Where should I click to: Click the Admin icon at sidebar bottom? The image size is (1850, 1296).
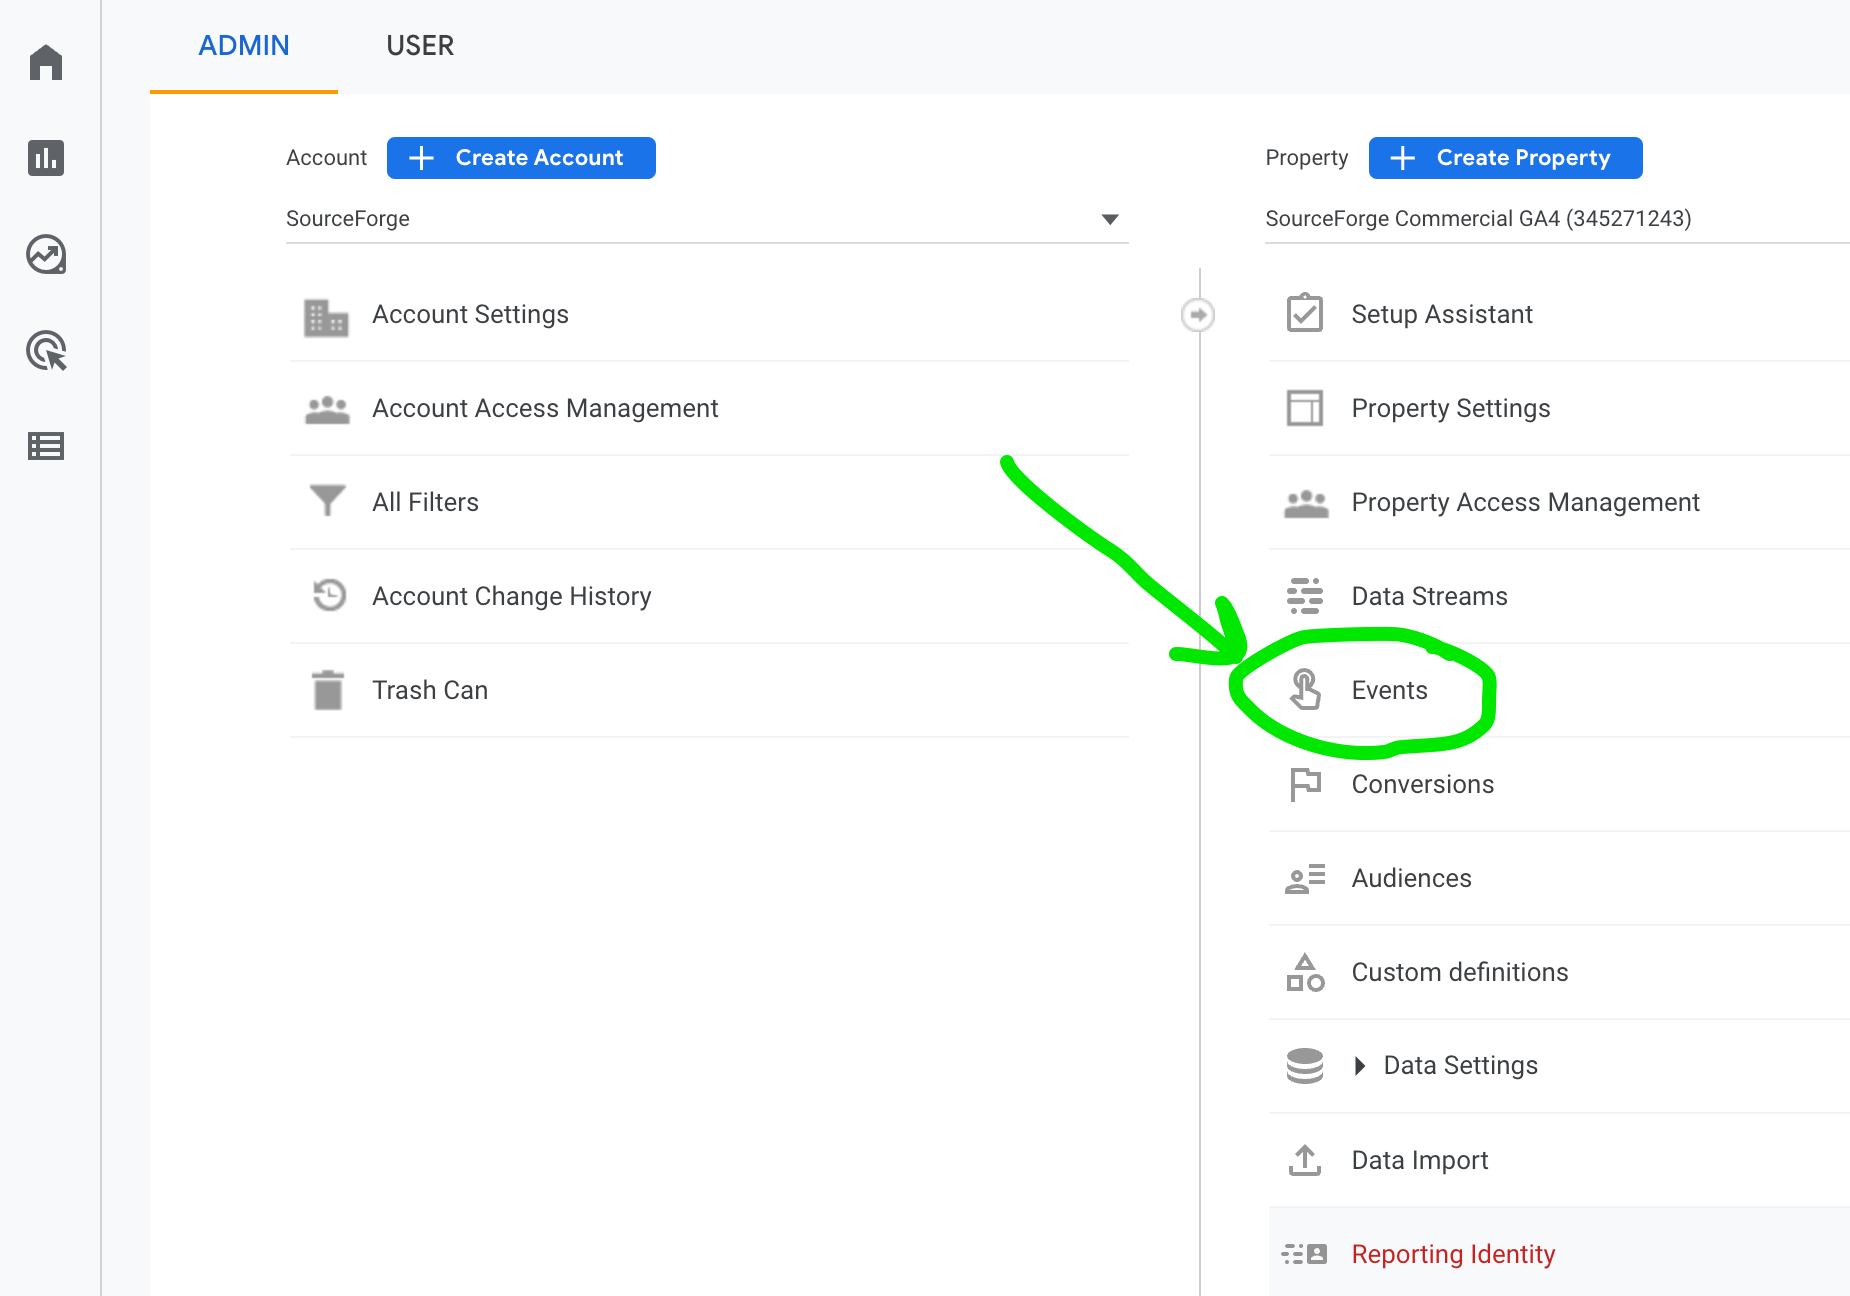[46, 446]
